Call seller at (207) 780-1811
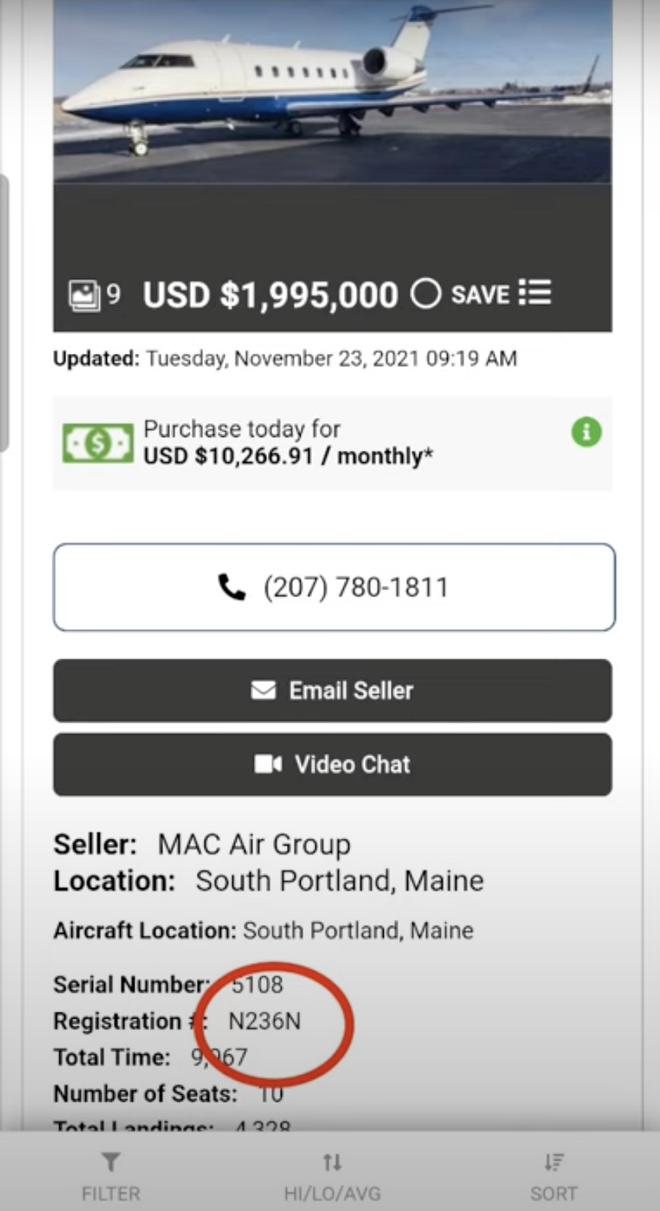This screenshot has width=660, height=1211. [334, 587]
